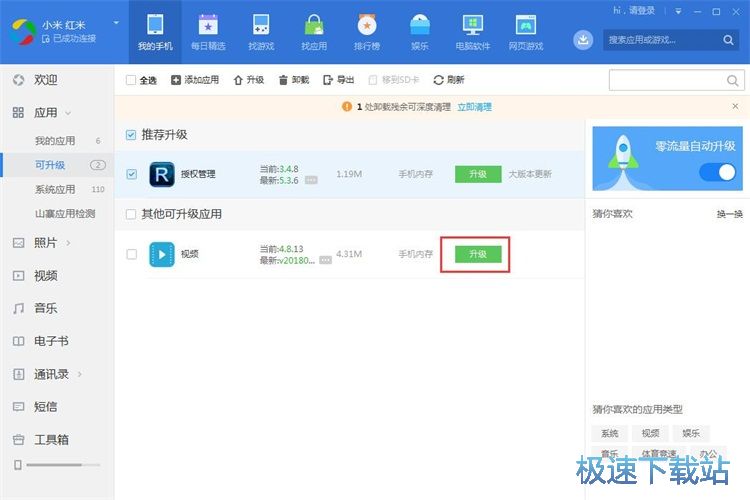Go to 欢迎 in the sidebar
This screenshot has width=750, height=500.
tap(45, 80)
